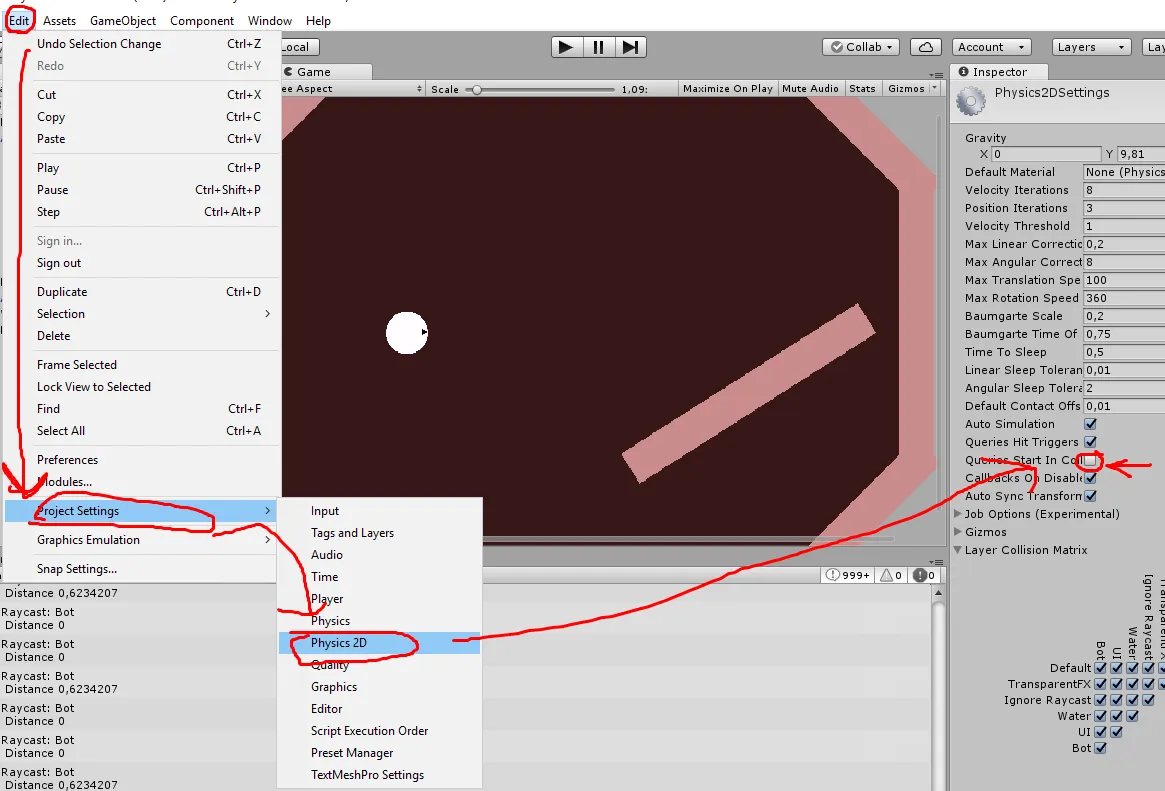Screen dimensions: 1165x791
Task: Open the cloud services icon
Action: tap(926, 48)
